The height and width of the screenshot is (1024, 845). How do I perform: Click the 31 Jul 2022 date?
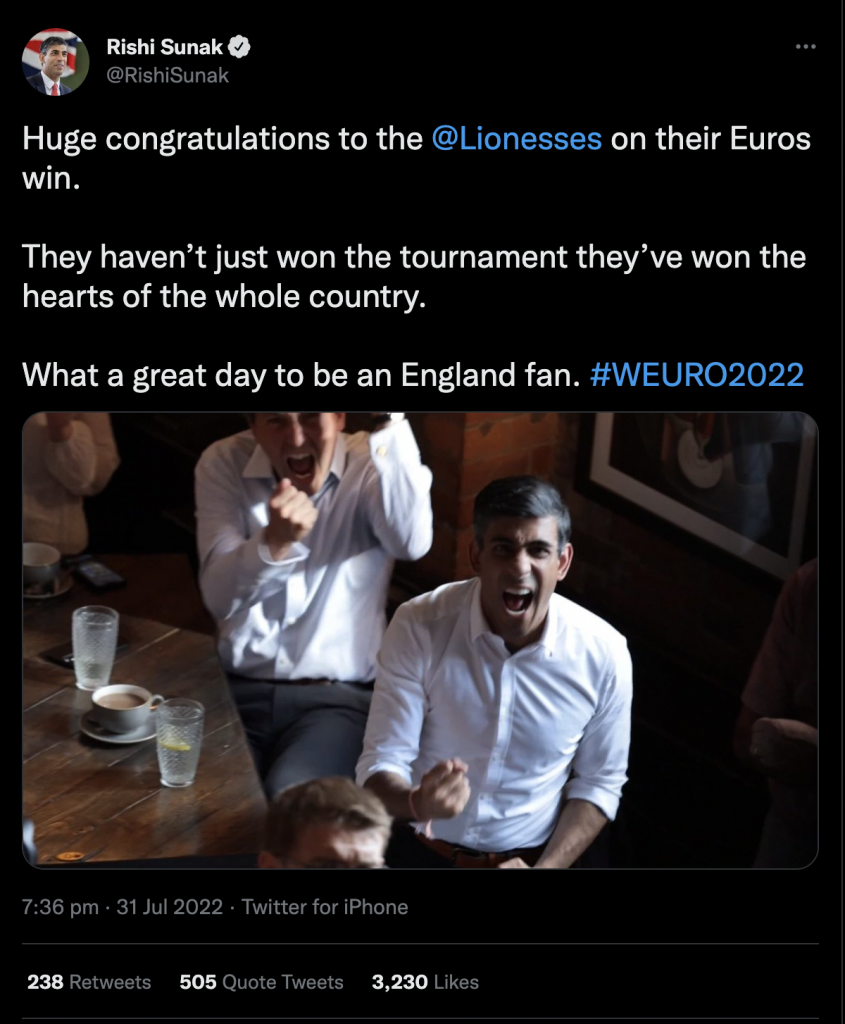pos(169,906)
